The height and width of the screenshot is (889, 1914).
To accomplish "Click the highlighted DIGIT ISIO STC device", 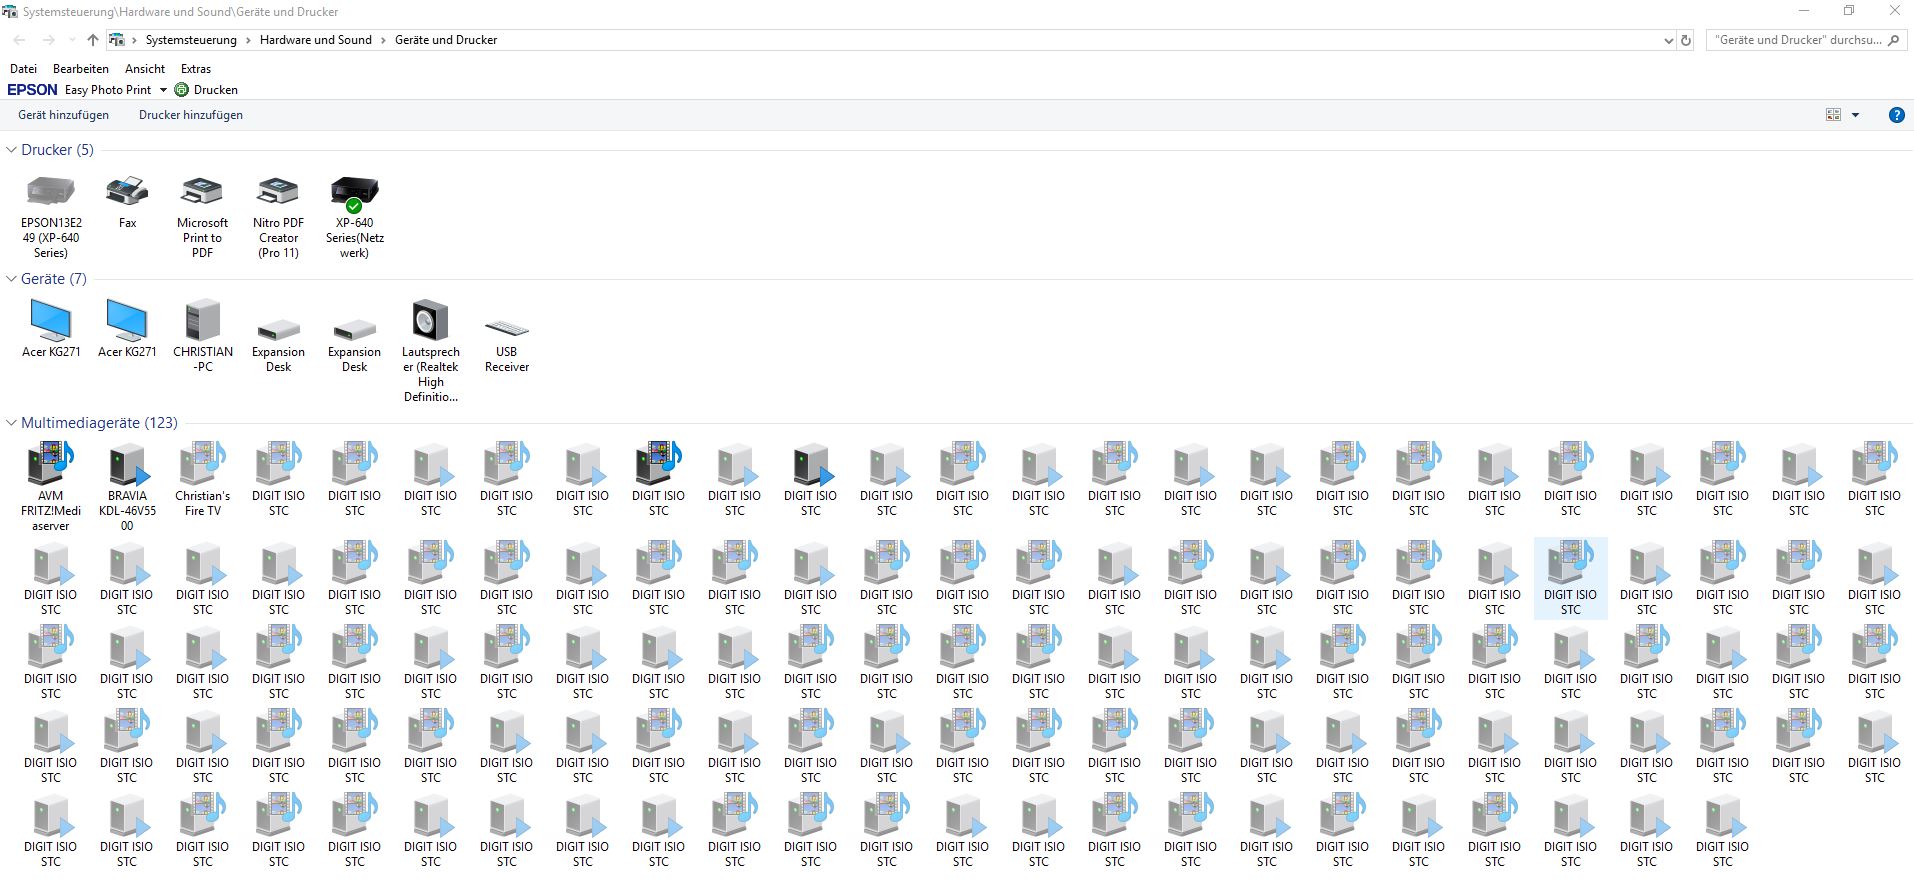I will pos(1570,578).
